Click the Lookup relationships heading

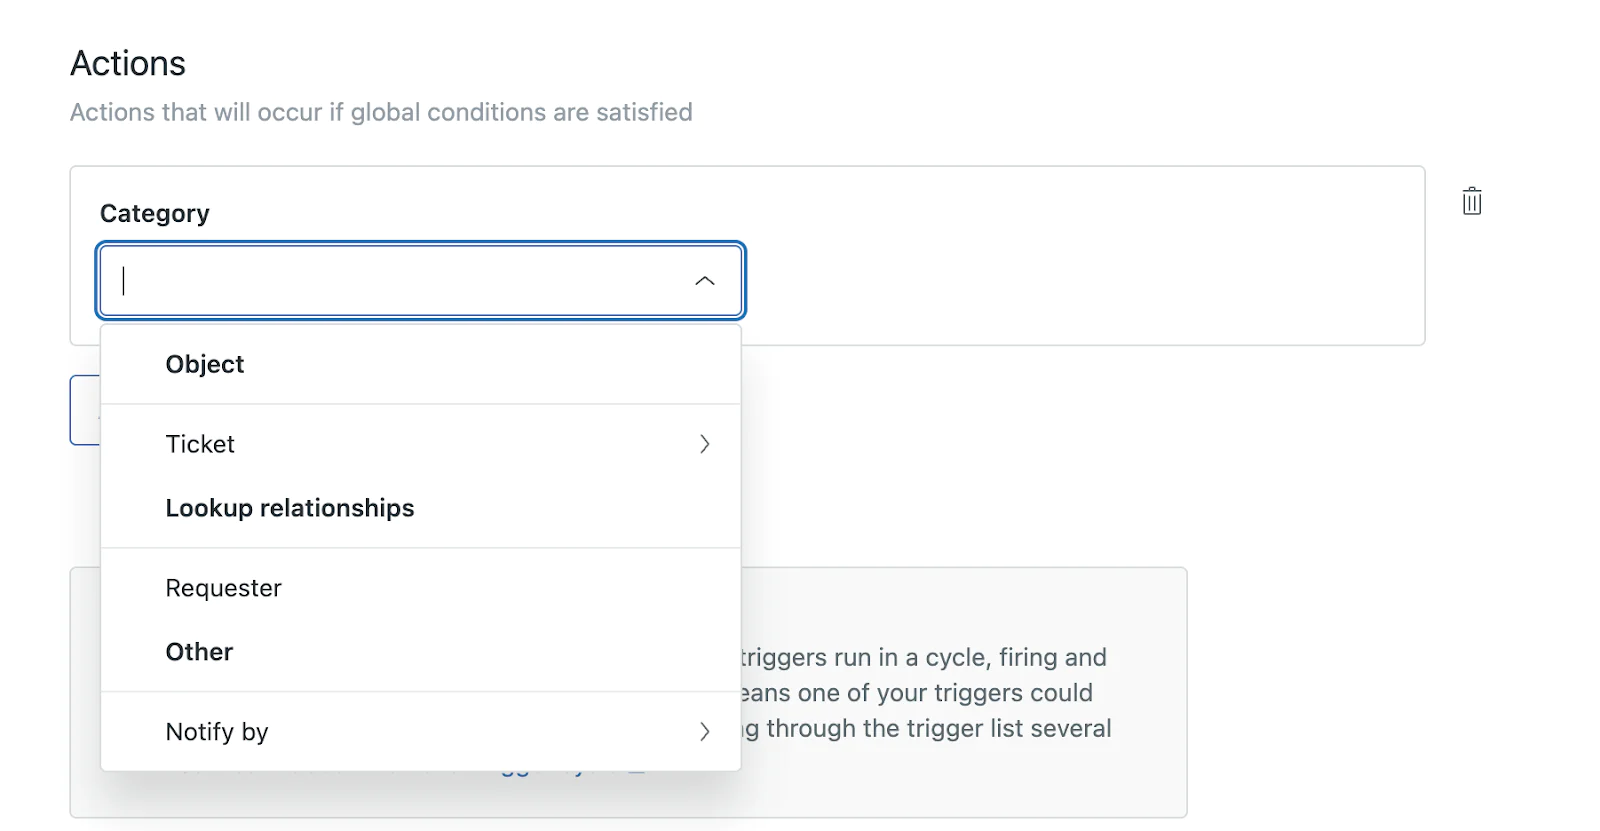click(290, 508)
